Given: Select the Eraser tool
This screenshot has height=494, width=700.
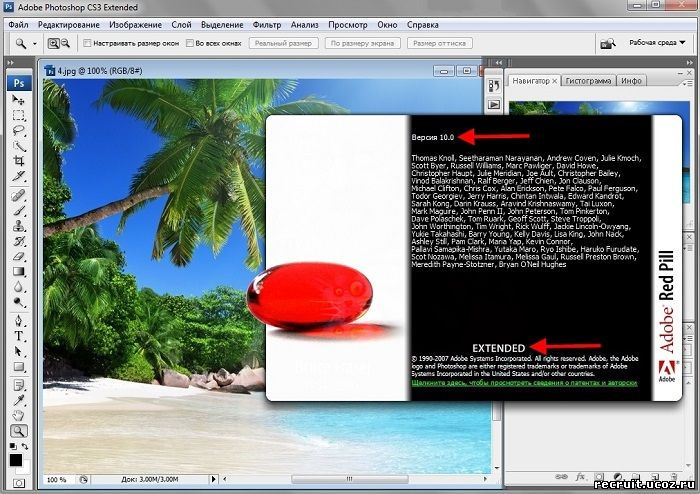Looking at the screenshot, I should coord(18,256).
